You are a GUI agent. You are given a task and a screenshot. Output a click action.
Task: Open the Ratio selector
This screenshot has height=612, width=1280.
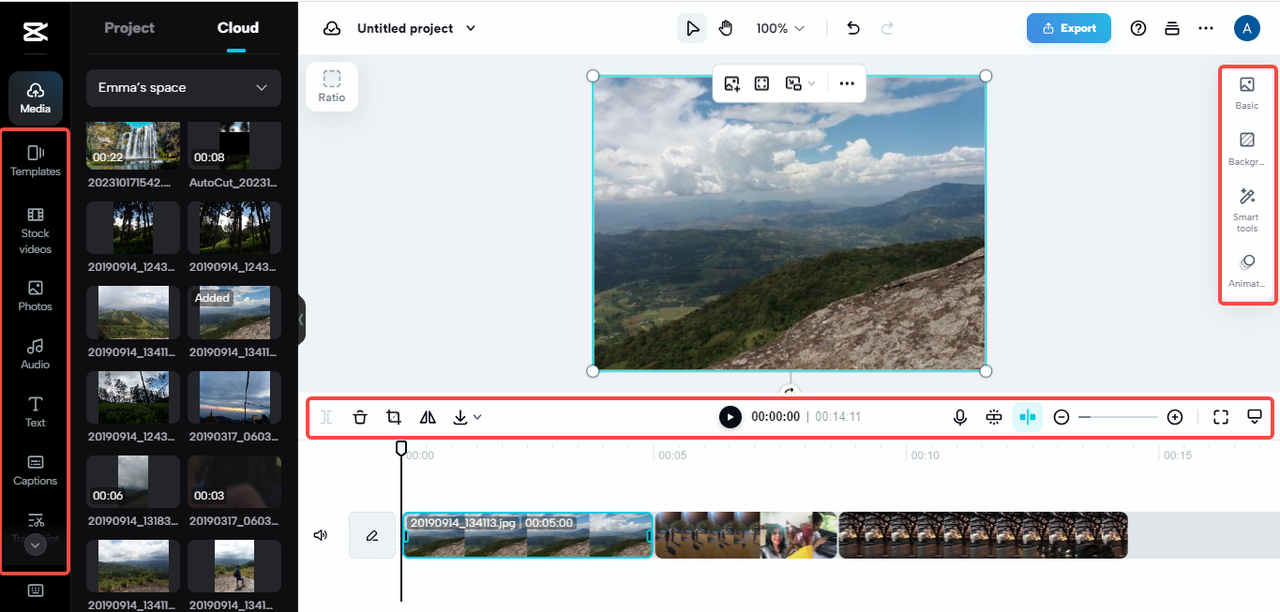[x=332, y=86]
